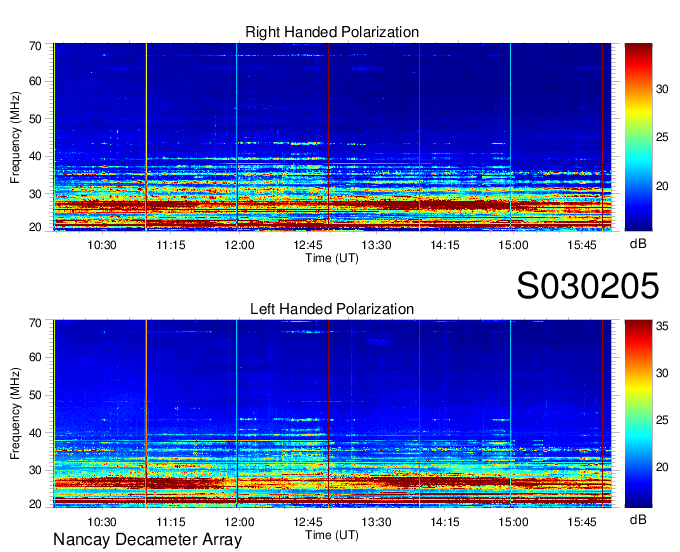Click the 11:15 tick on the right-handed plot

coord(170,245)
